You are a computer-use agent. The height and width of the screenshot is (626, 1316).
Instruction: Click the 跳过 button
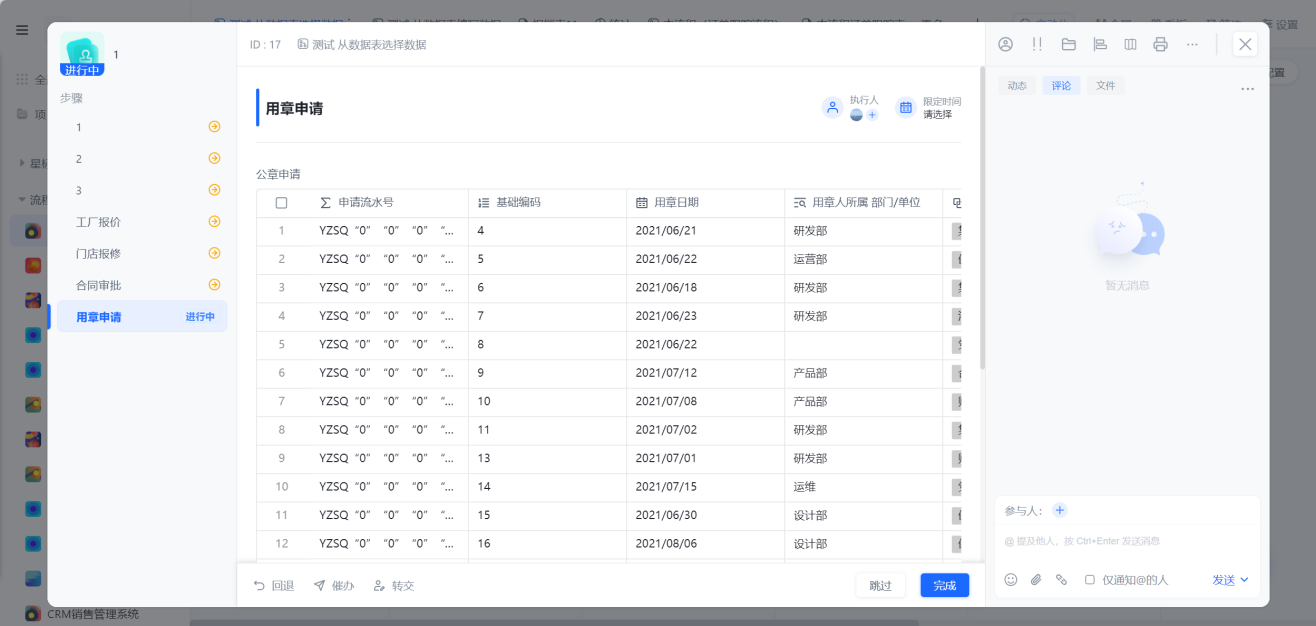[x=880, y=585]
